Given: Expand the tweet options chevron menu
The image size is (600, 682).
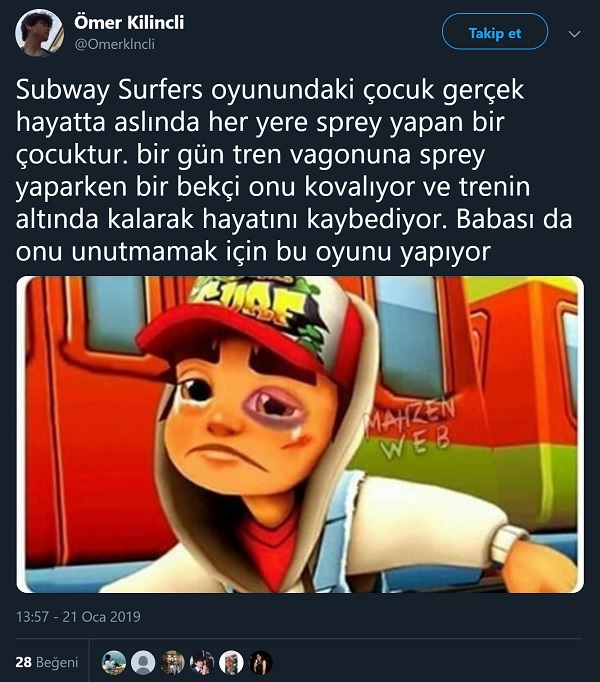Looking at the screenshot, I should point(575,33).
